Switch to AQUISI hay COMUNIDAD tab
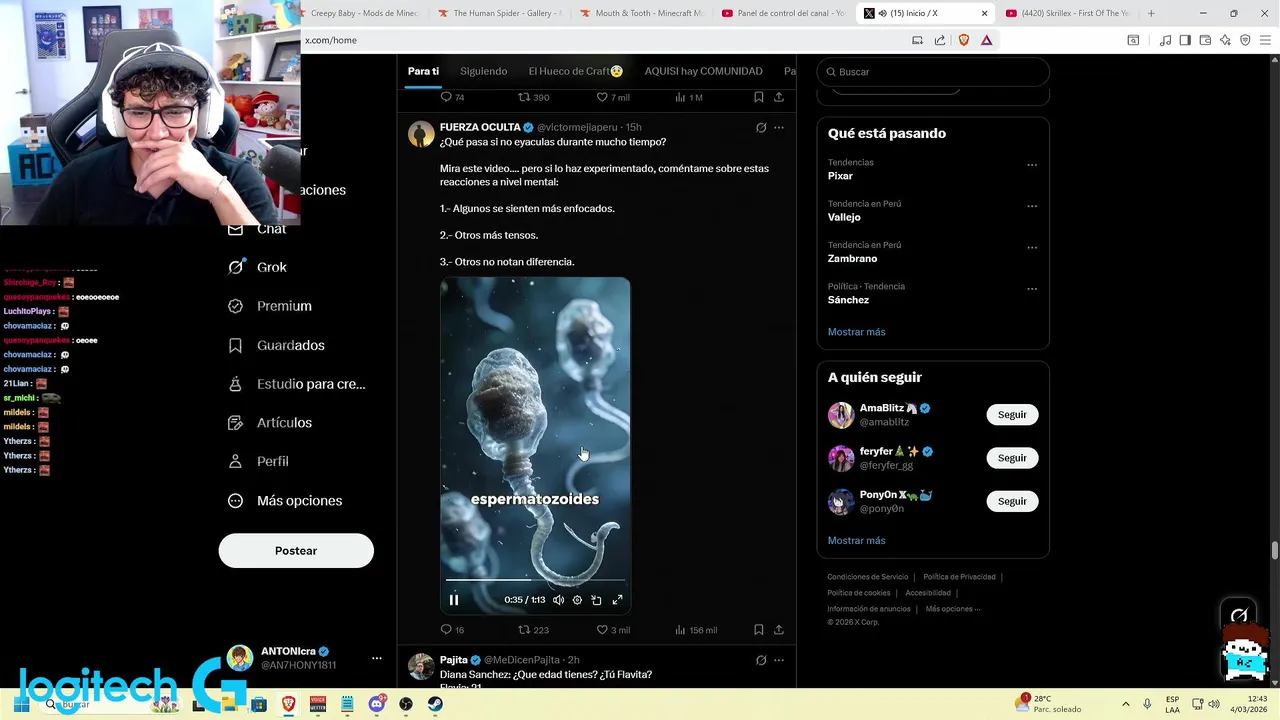1280x720 pixels. point(703,71)
